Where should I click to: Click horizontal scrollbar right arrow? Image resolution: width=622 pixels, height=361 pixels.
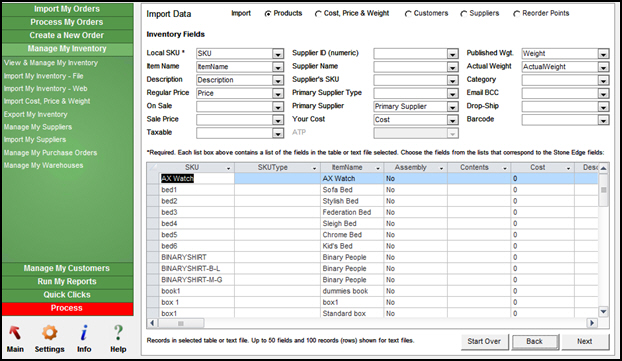[x=592, y=323]
